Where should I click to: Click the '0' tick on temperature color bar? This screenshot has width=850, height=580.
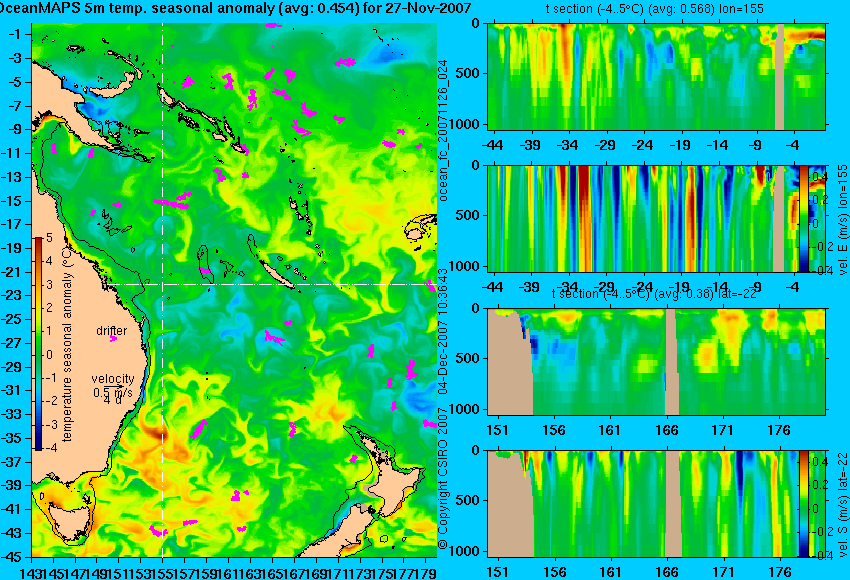tap(49, 355)
